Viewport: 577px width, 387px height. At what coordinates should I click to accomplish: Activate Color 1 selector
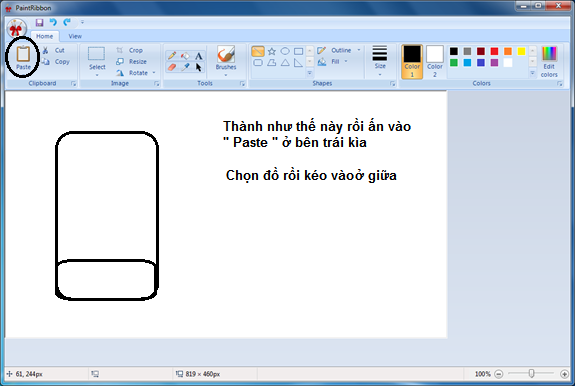412,61
